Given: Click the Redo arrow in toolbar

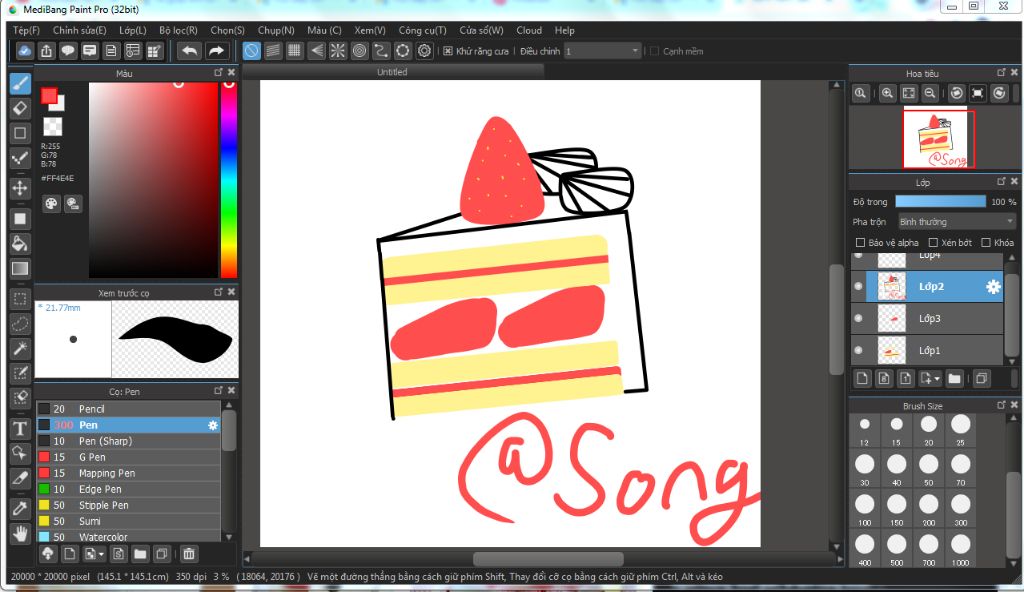Looking at the screenshot, I should point(216,51).
